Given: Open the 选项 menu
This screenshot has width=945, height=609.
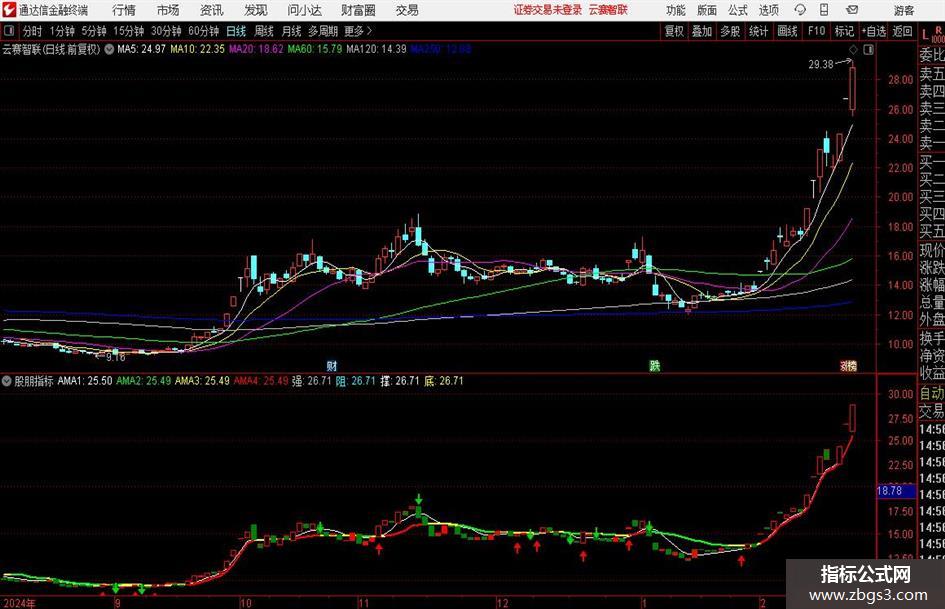Looking at the screenshot, I should (x=768, y=10).
